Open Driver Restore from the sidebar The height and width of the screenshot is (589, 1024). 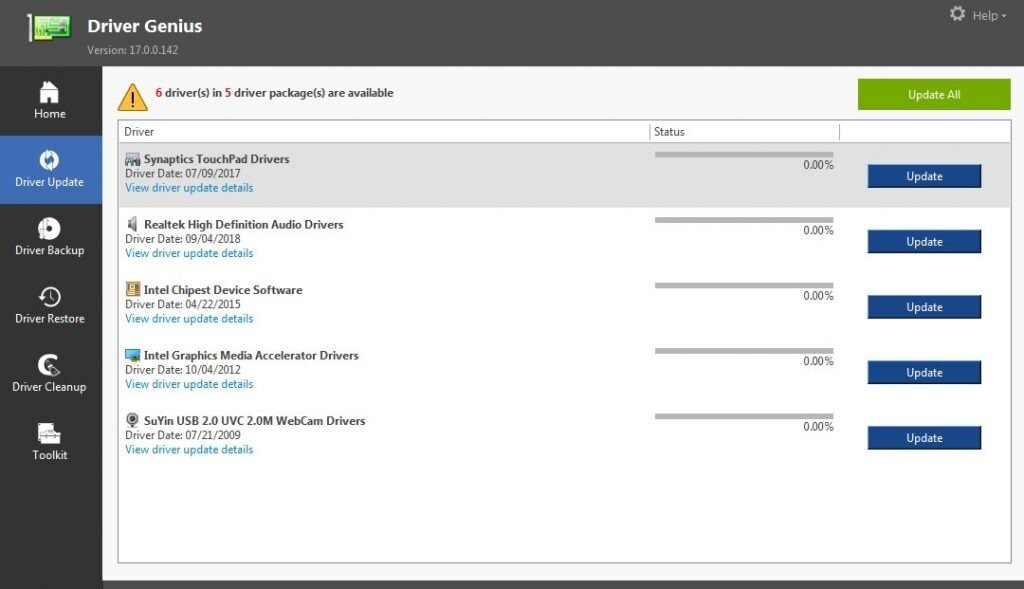click(x=49, y=305)
